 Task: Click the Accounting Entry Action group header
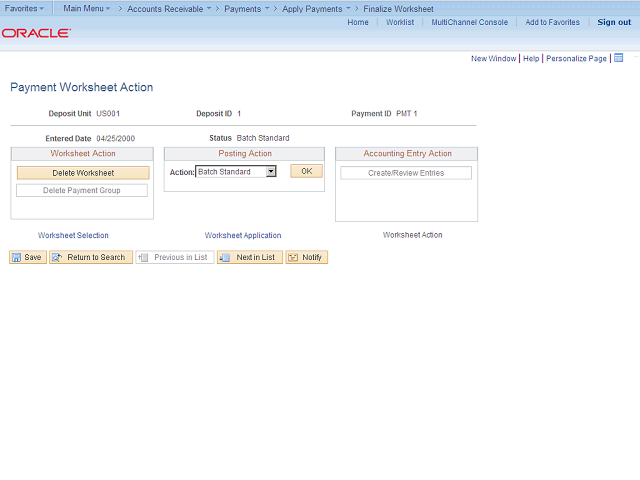tap(407, 153)
